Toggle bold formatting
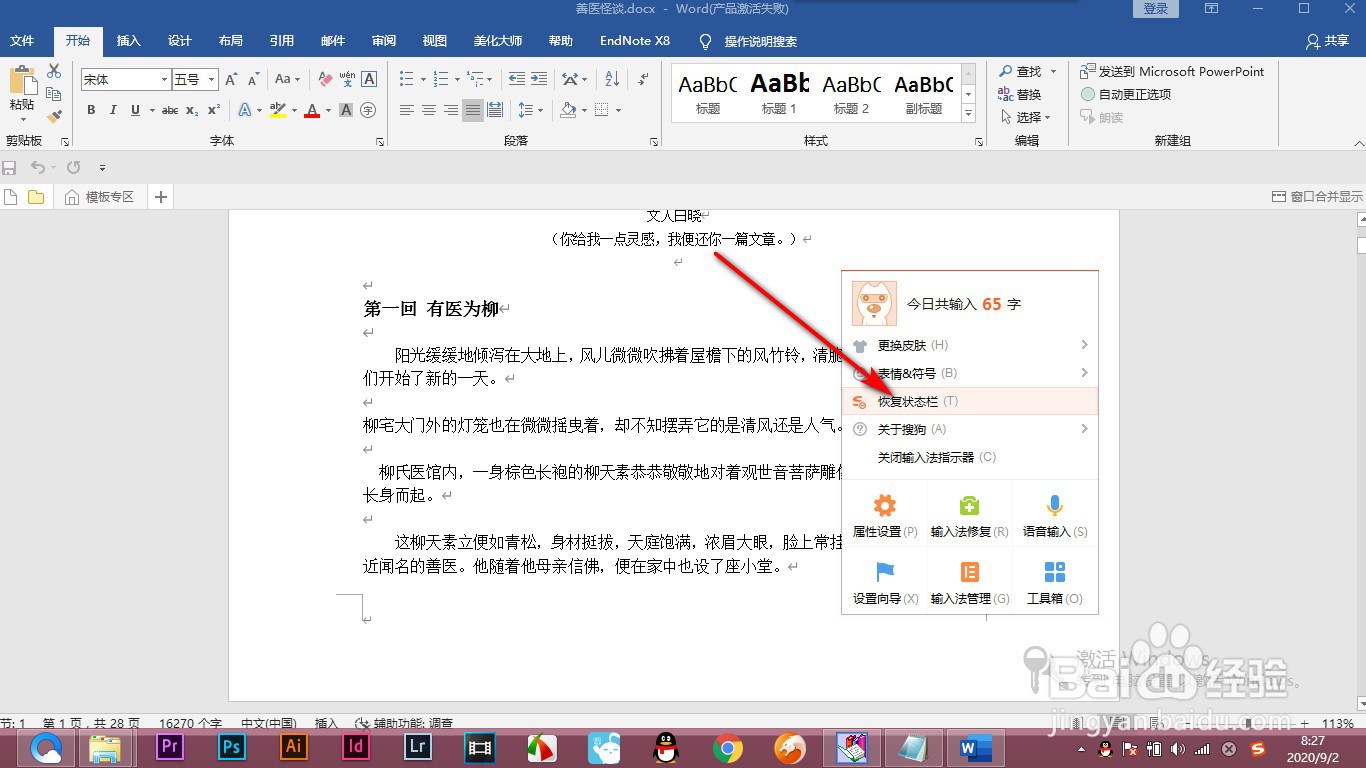 click(91, 110)
